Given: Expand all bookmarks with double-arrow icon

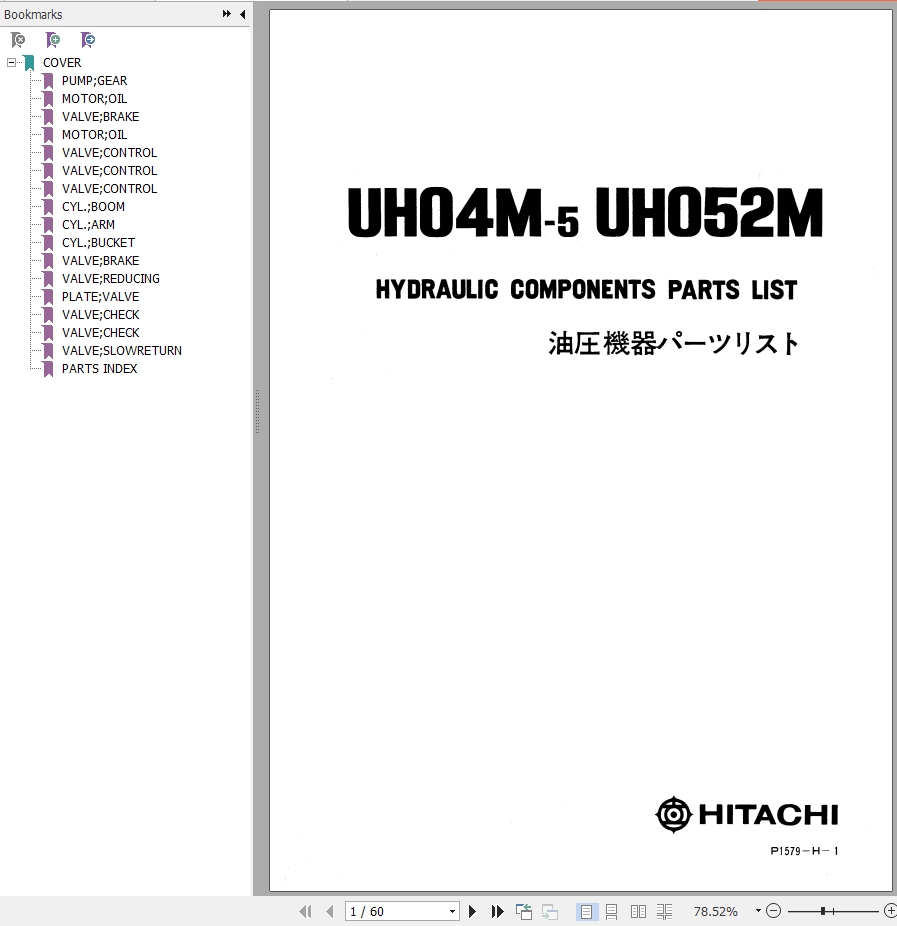Looking at the screenshot, I should [x=226, y=14].
